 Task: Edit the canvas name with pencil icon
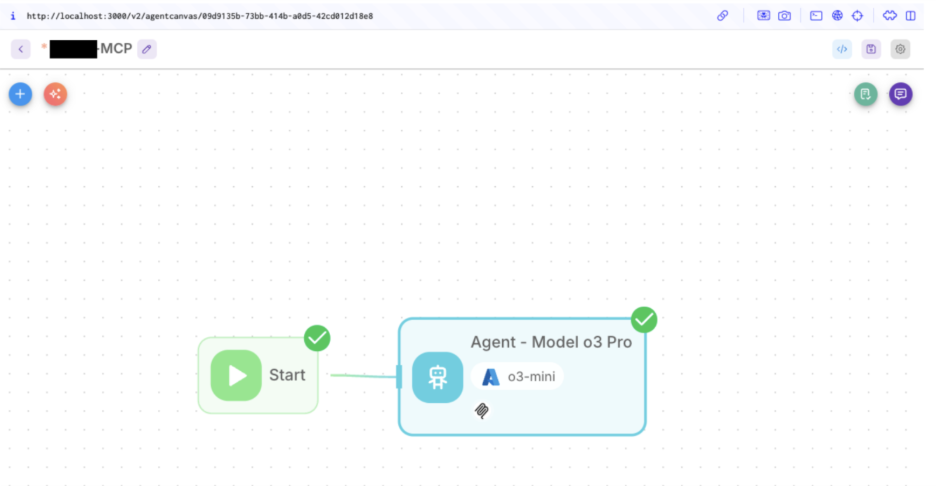pos(147,49)
